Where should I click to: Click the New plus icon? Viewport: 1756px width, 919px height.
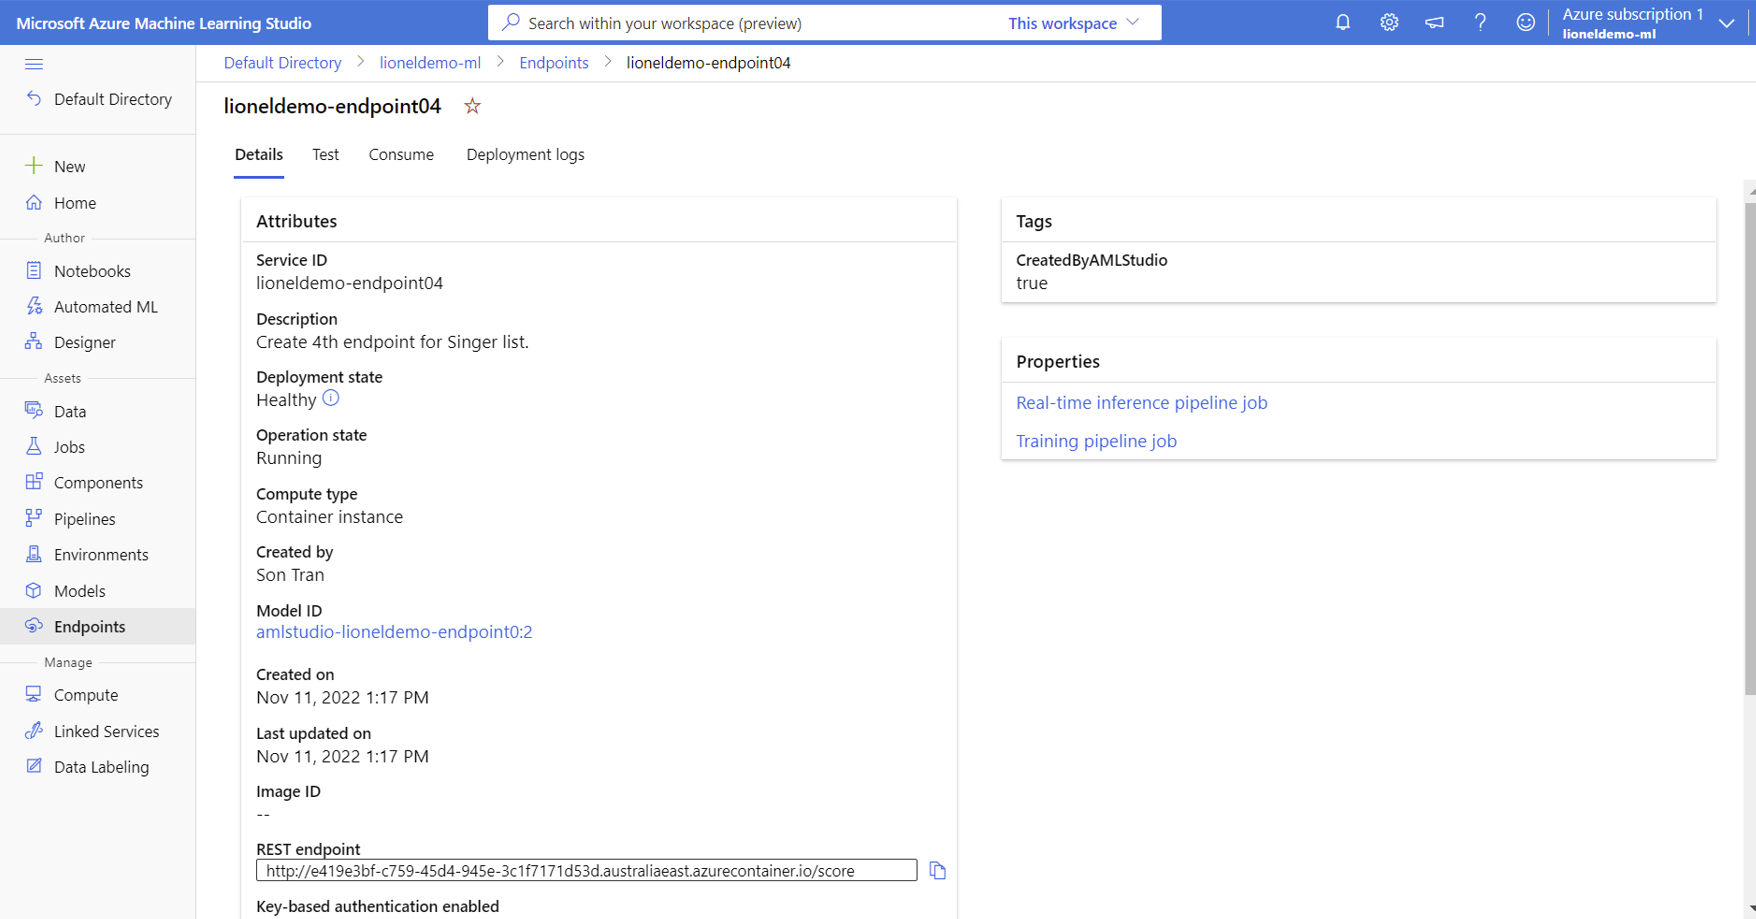coord(34,165)
